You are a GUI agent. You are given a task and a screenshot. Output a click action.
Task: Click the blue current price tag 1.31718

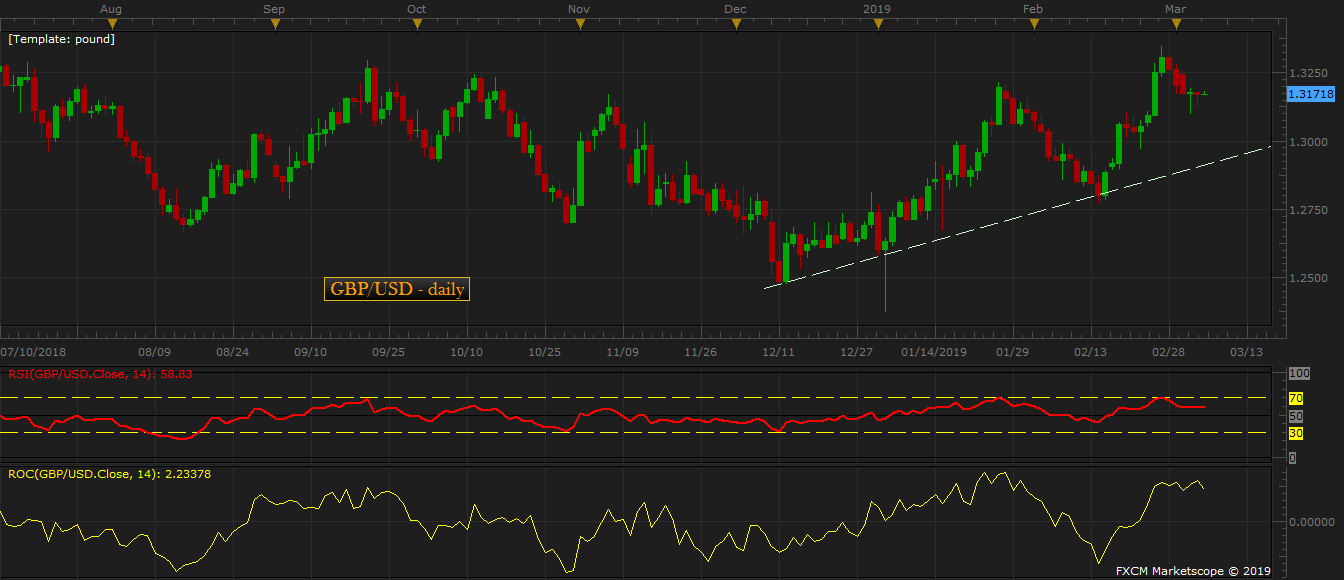pos(1311,93)
